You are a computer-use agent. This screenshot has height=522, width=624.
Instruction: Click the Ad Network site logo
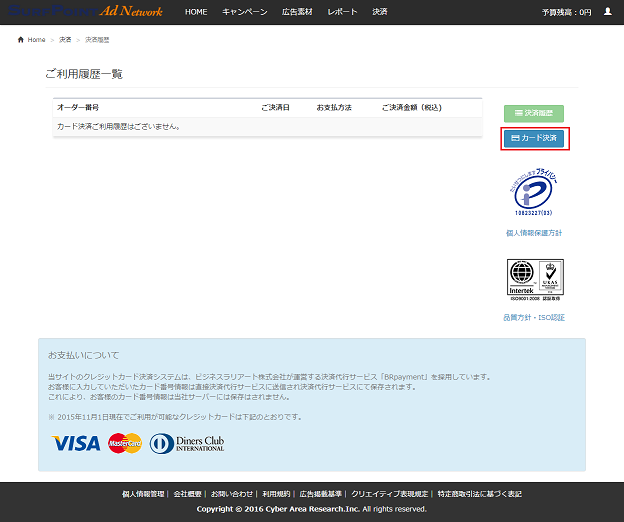click(x=82, y=11)
